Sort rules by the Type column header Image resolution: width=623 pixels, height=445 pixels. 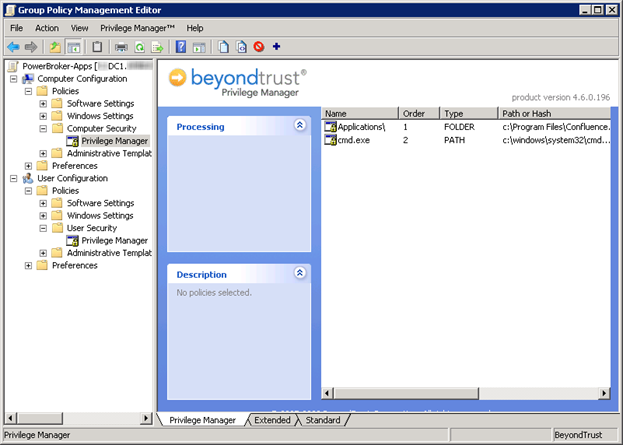(x=469, y=113)
